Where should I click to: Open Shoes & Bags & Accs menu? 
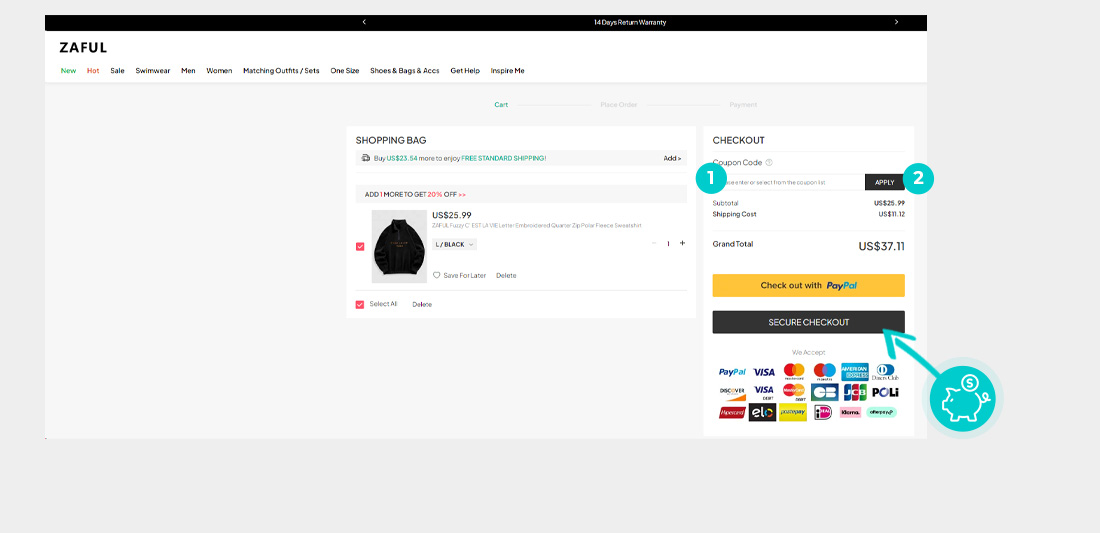point(405,71)
